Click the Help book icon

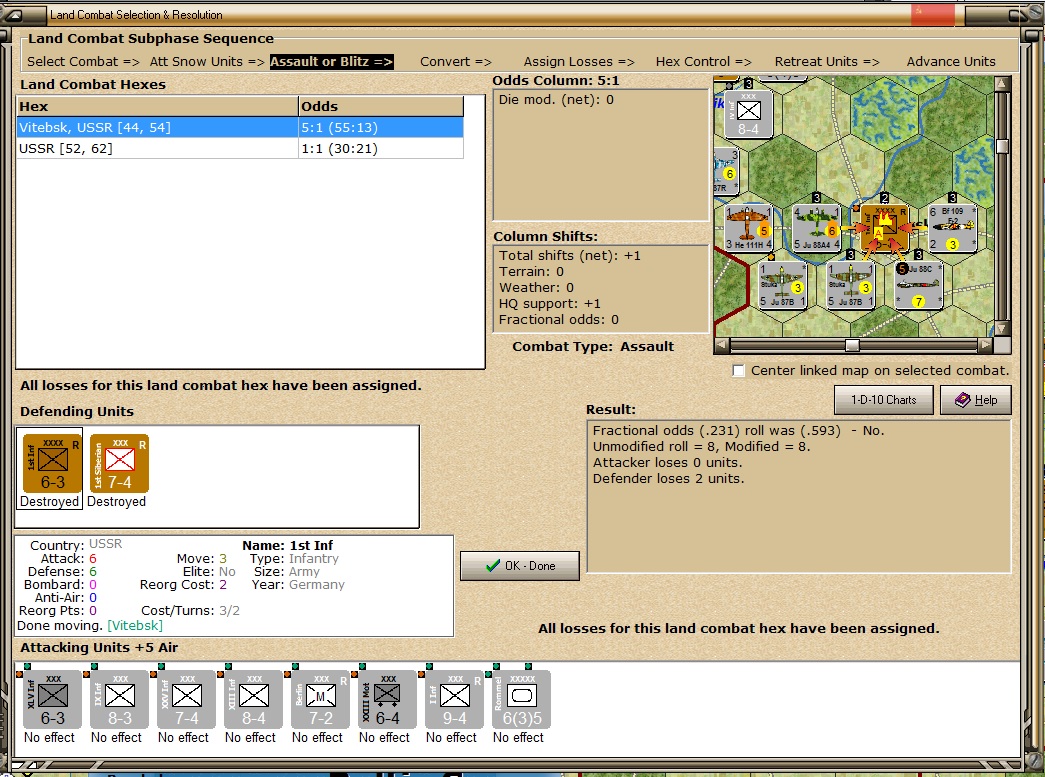pos(962,400)
